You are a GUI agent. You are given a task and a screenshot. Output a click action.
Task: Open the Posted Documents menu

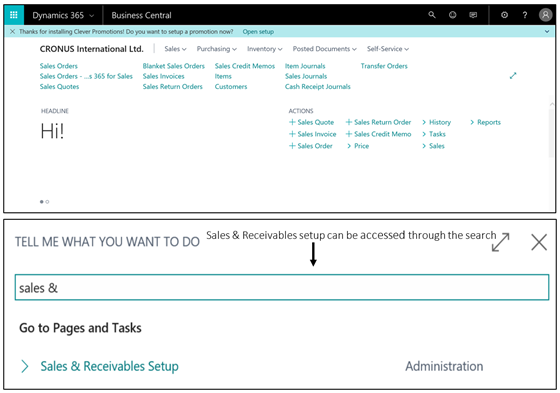pos(325,49)
